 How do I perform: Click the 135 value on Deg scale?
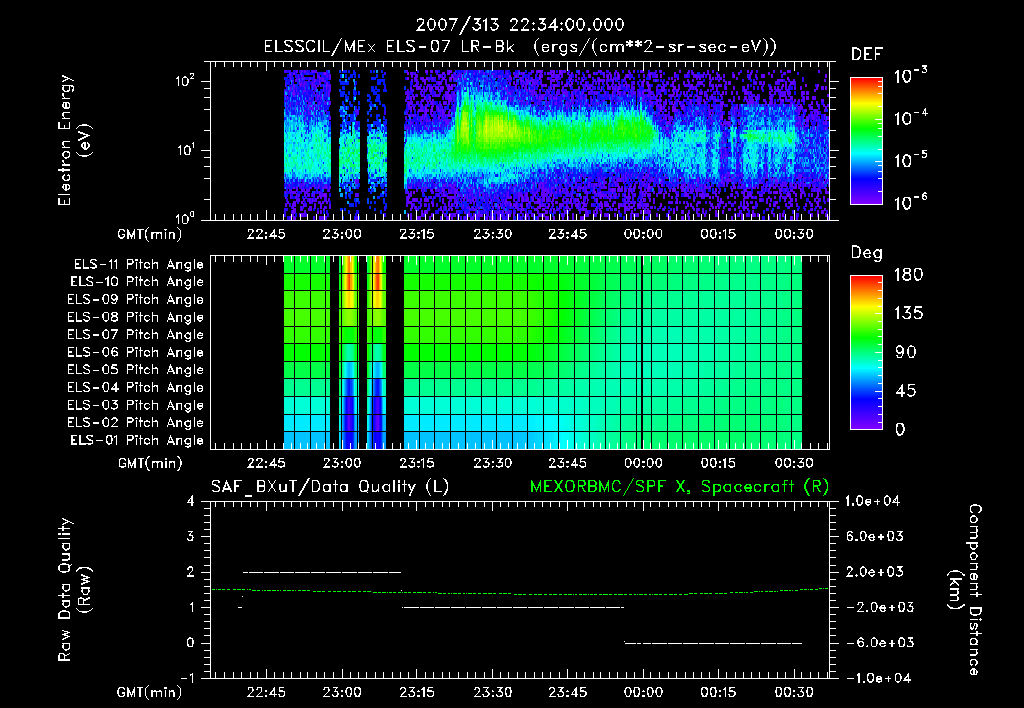[909, 314]
